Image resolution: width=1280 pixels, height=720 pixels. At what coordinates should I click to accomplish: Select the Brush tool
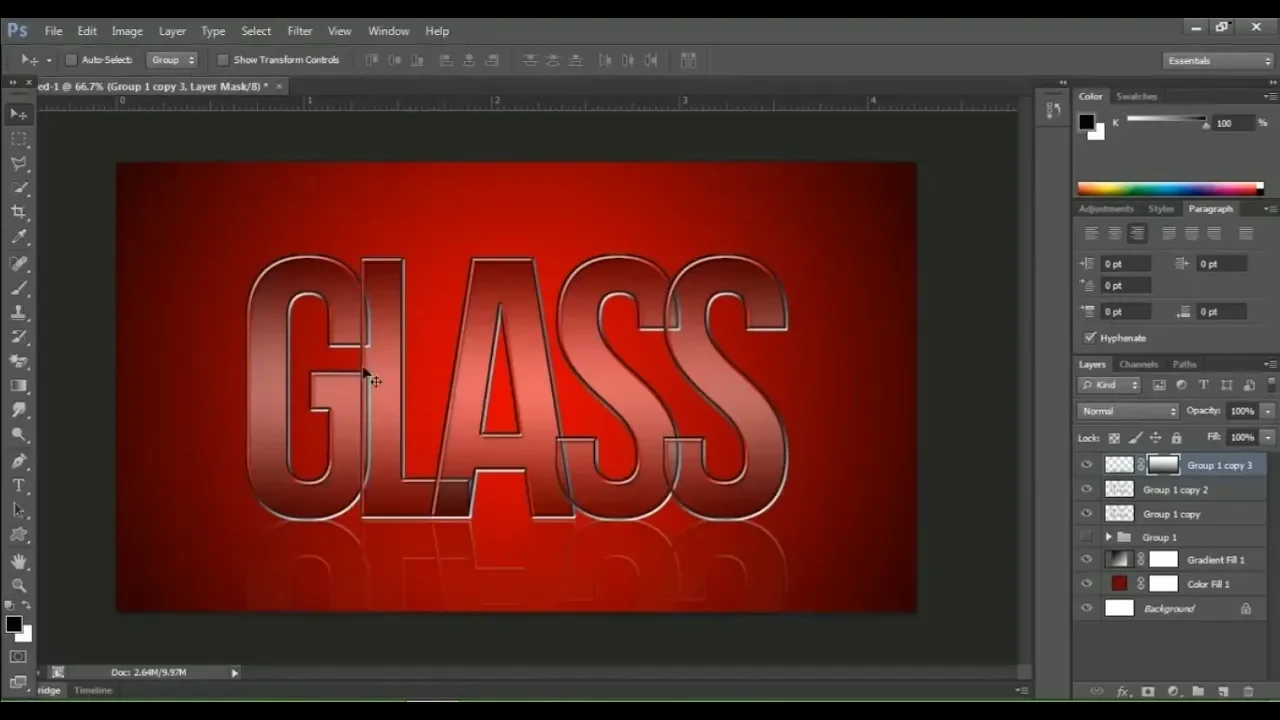pyautogui.click(x=19, y=288)
